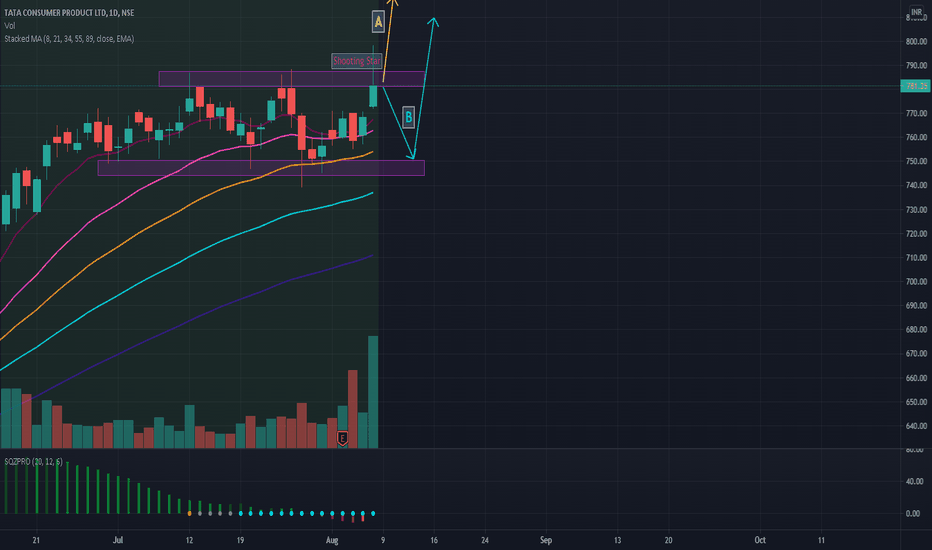Click the INR currency label
The image size is (932, 550).
click(x=917, y=12)
